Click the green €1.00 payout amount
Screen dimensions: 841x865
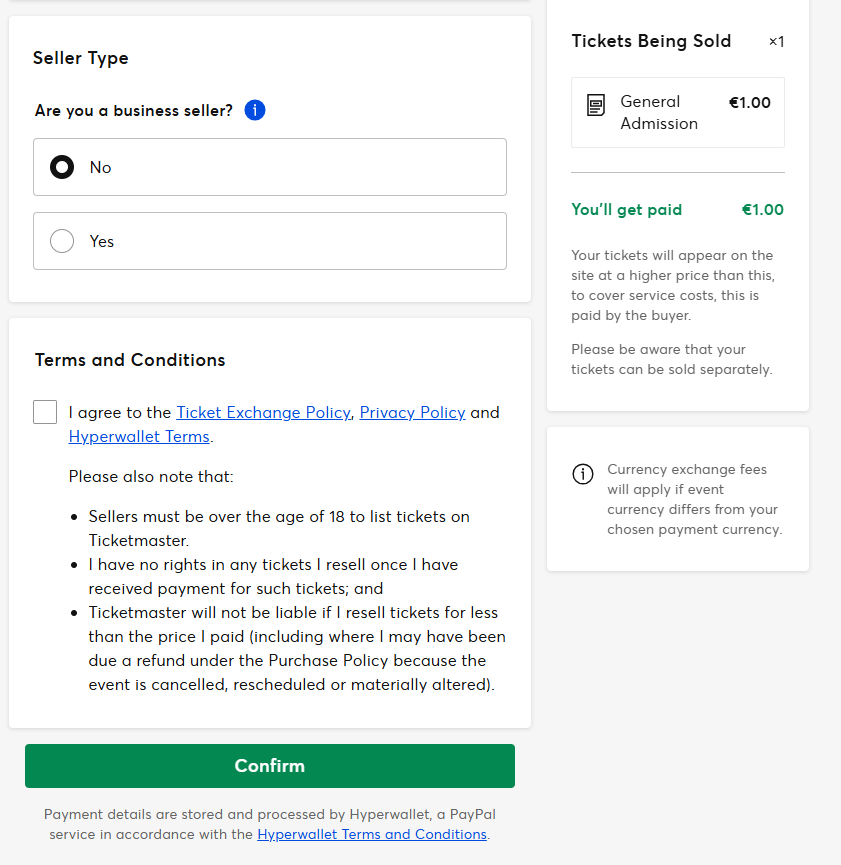tap(762, 210)
